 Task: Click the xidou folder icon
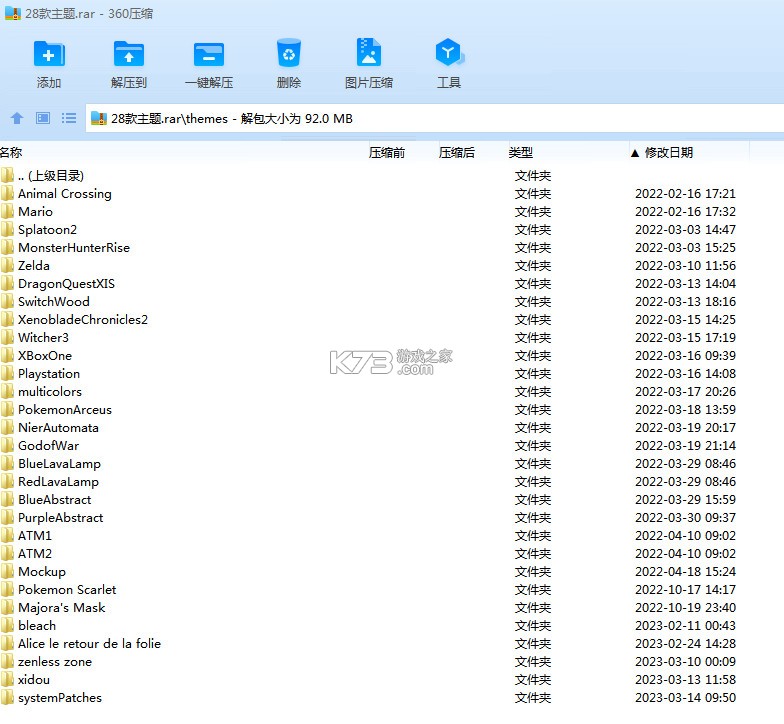coord(8,680)
